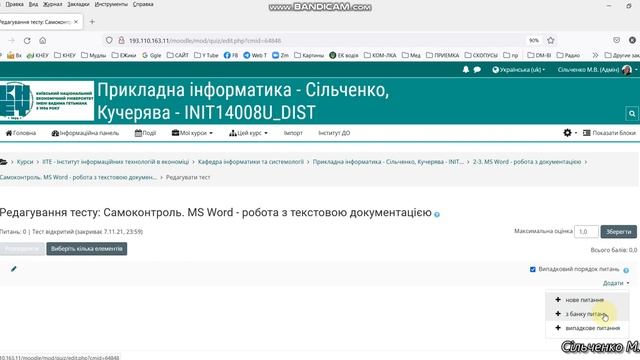640x360 pixels.
Task: Open the Радио bookmark folder
Action: tap(569, 55)
